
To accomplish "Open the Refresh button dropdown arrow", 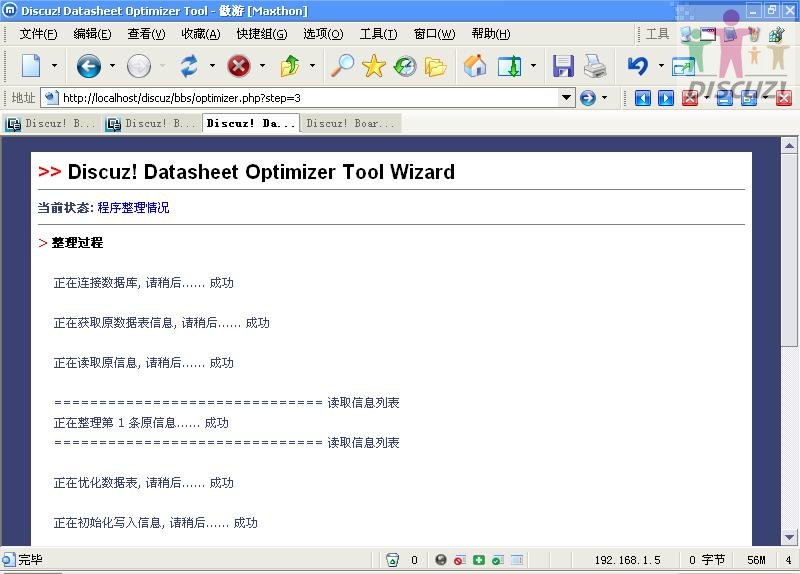I will pos(212,66).
